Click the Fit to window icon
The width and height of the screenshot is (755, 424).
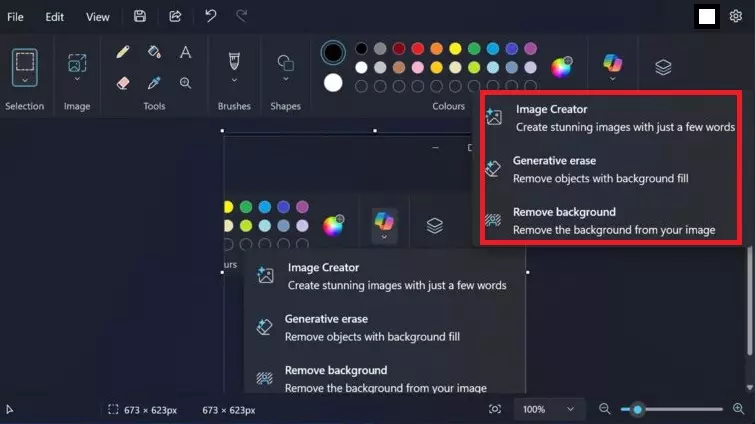(x=495, y=409)
